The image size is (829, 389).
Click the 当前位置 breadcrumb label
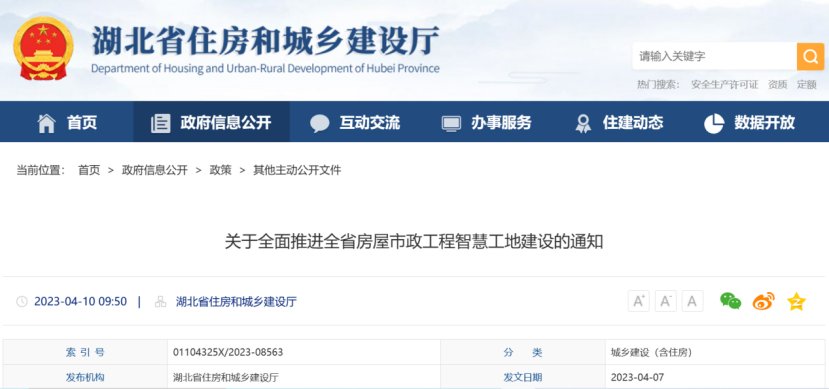tap(41, 170)
